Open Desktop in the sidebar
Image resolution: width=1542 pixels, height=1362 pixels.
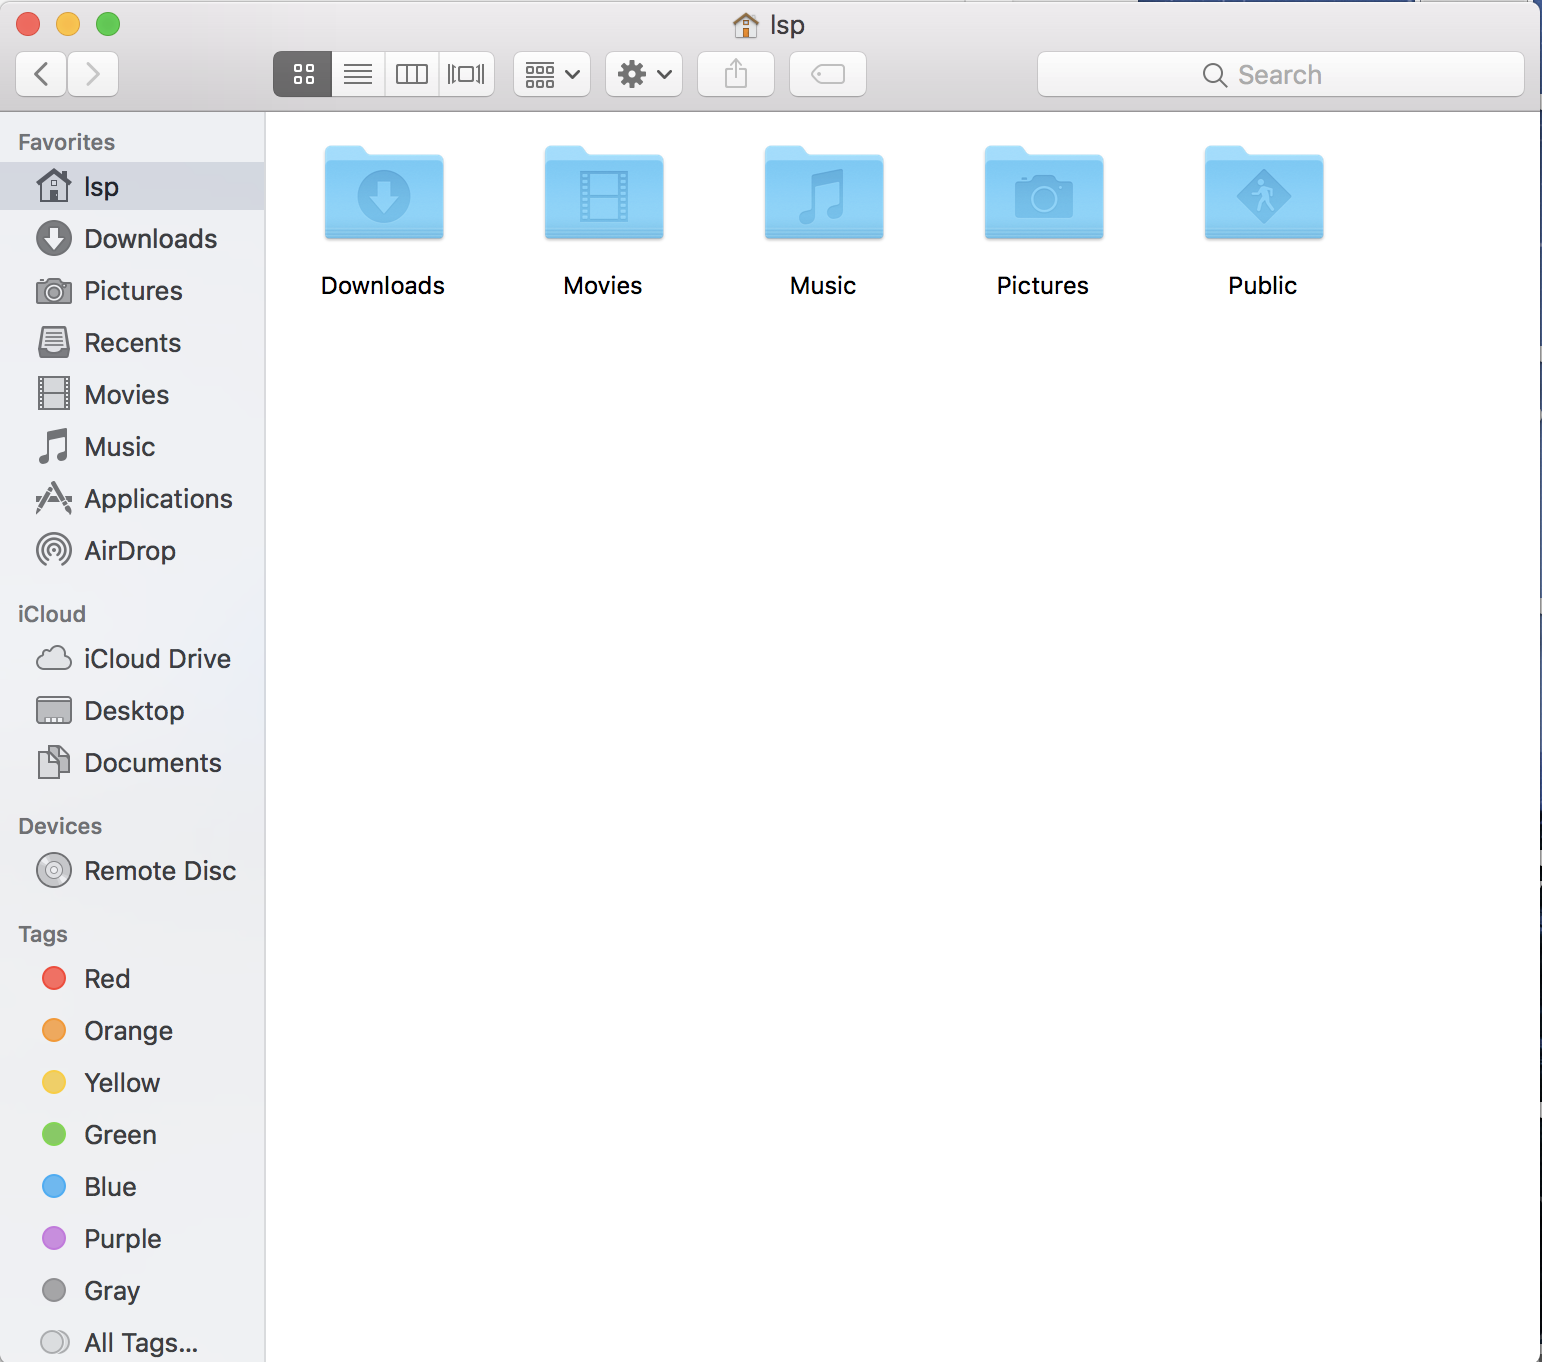(x=132, y=710)
